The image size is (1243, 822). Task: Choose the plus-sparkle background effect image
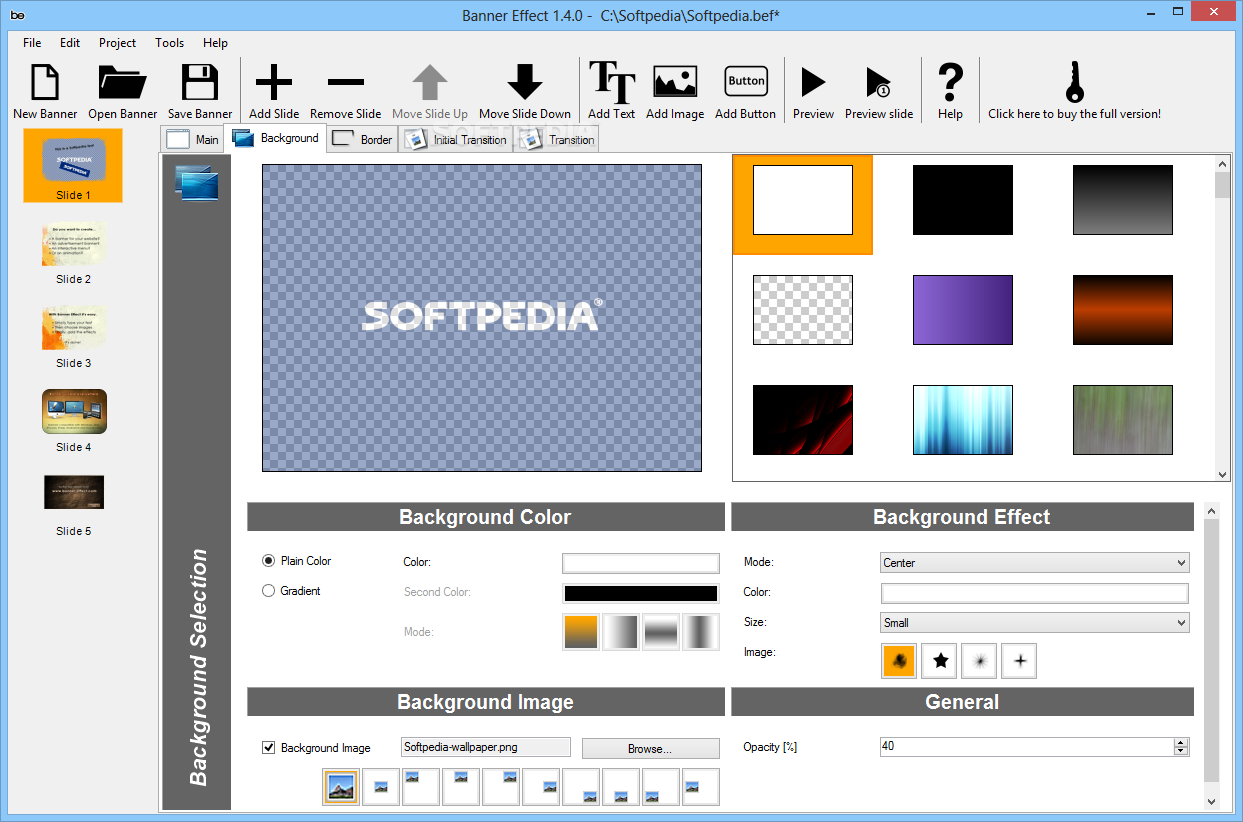tap(1019, 661)
